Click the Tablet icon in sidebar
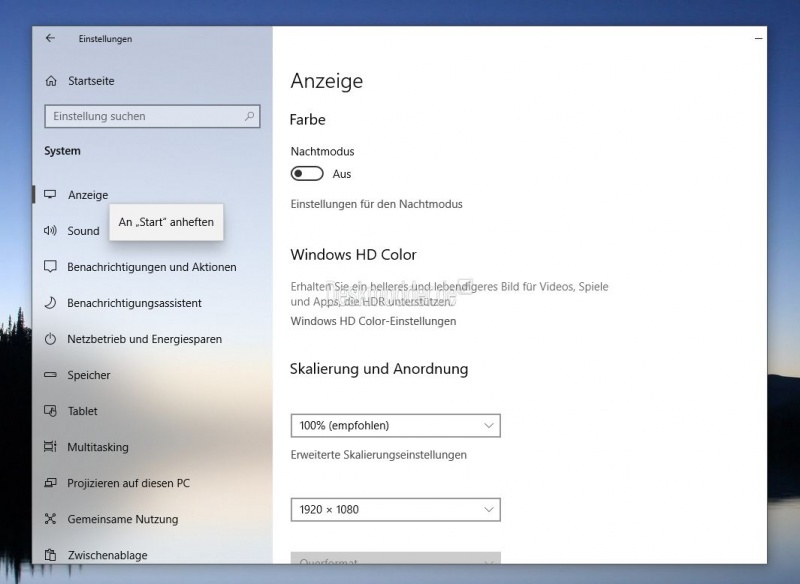Screen dimensions: 800x584 [50, 411]
